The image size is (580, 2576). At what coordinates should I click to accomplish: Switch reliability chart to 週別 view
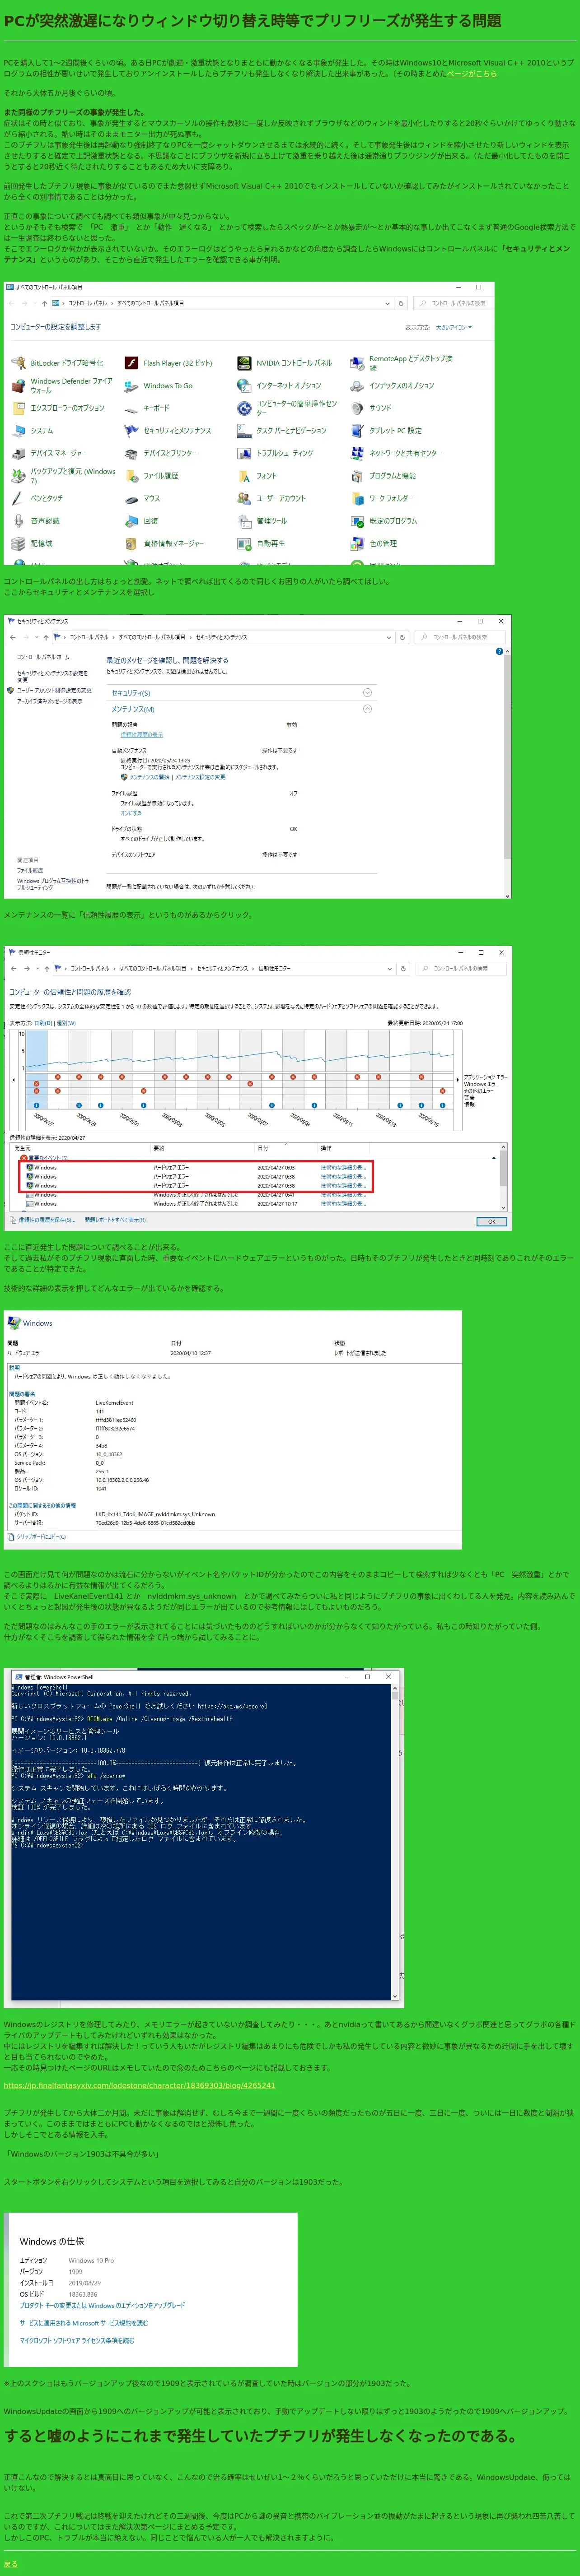pos(66,1023)
